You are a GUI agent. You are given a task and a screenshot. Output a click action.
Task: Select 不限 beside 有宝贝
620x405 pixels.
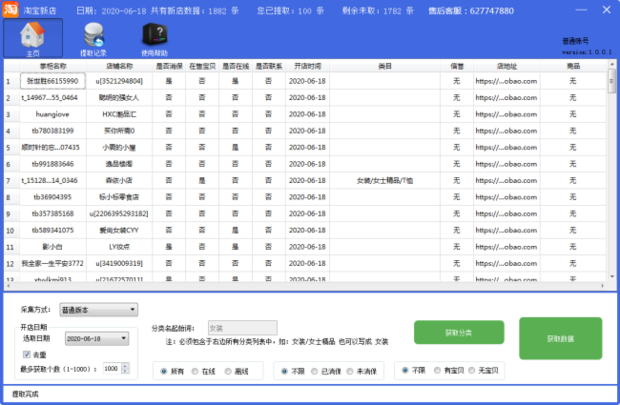coord(405,371)
